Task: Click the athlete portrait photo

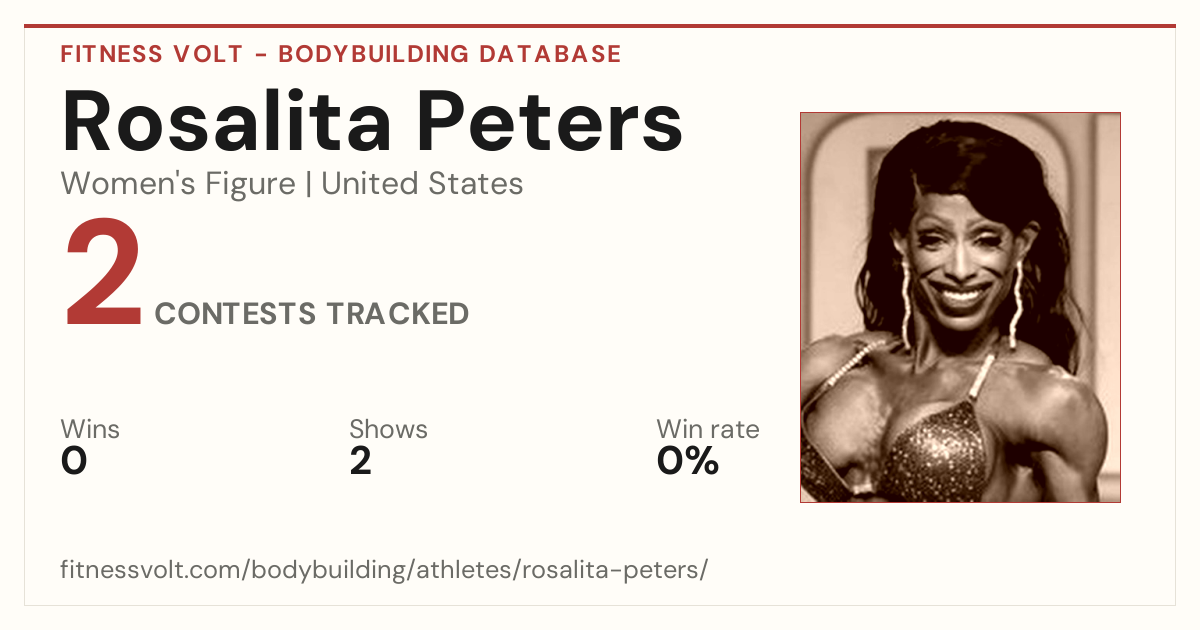Action: (x=960, y=307)
